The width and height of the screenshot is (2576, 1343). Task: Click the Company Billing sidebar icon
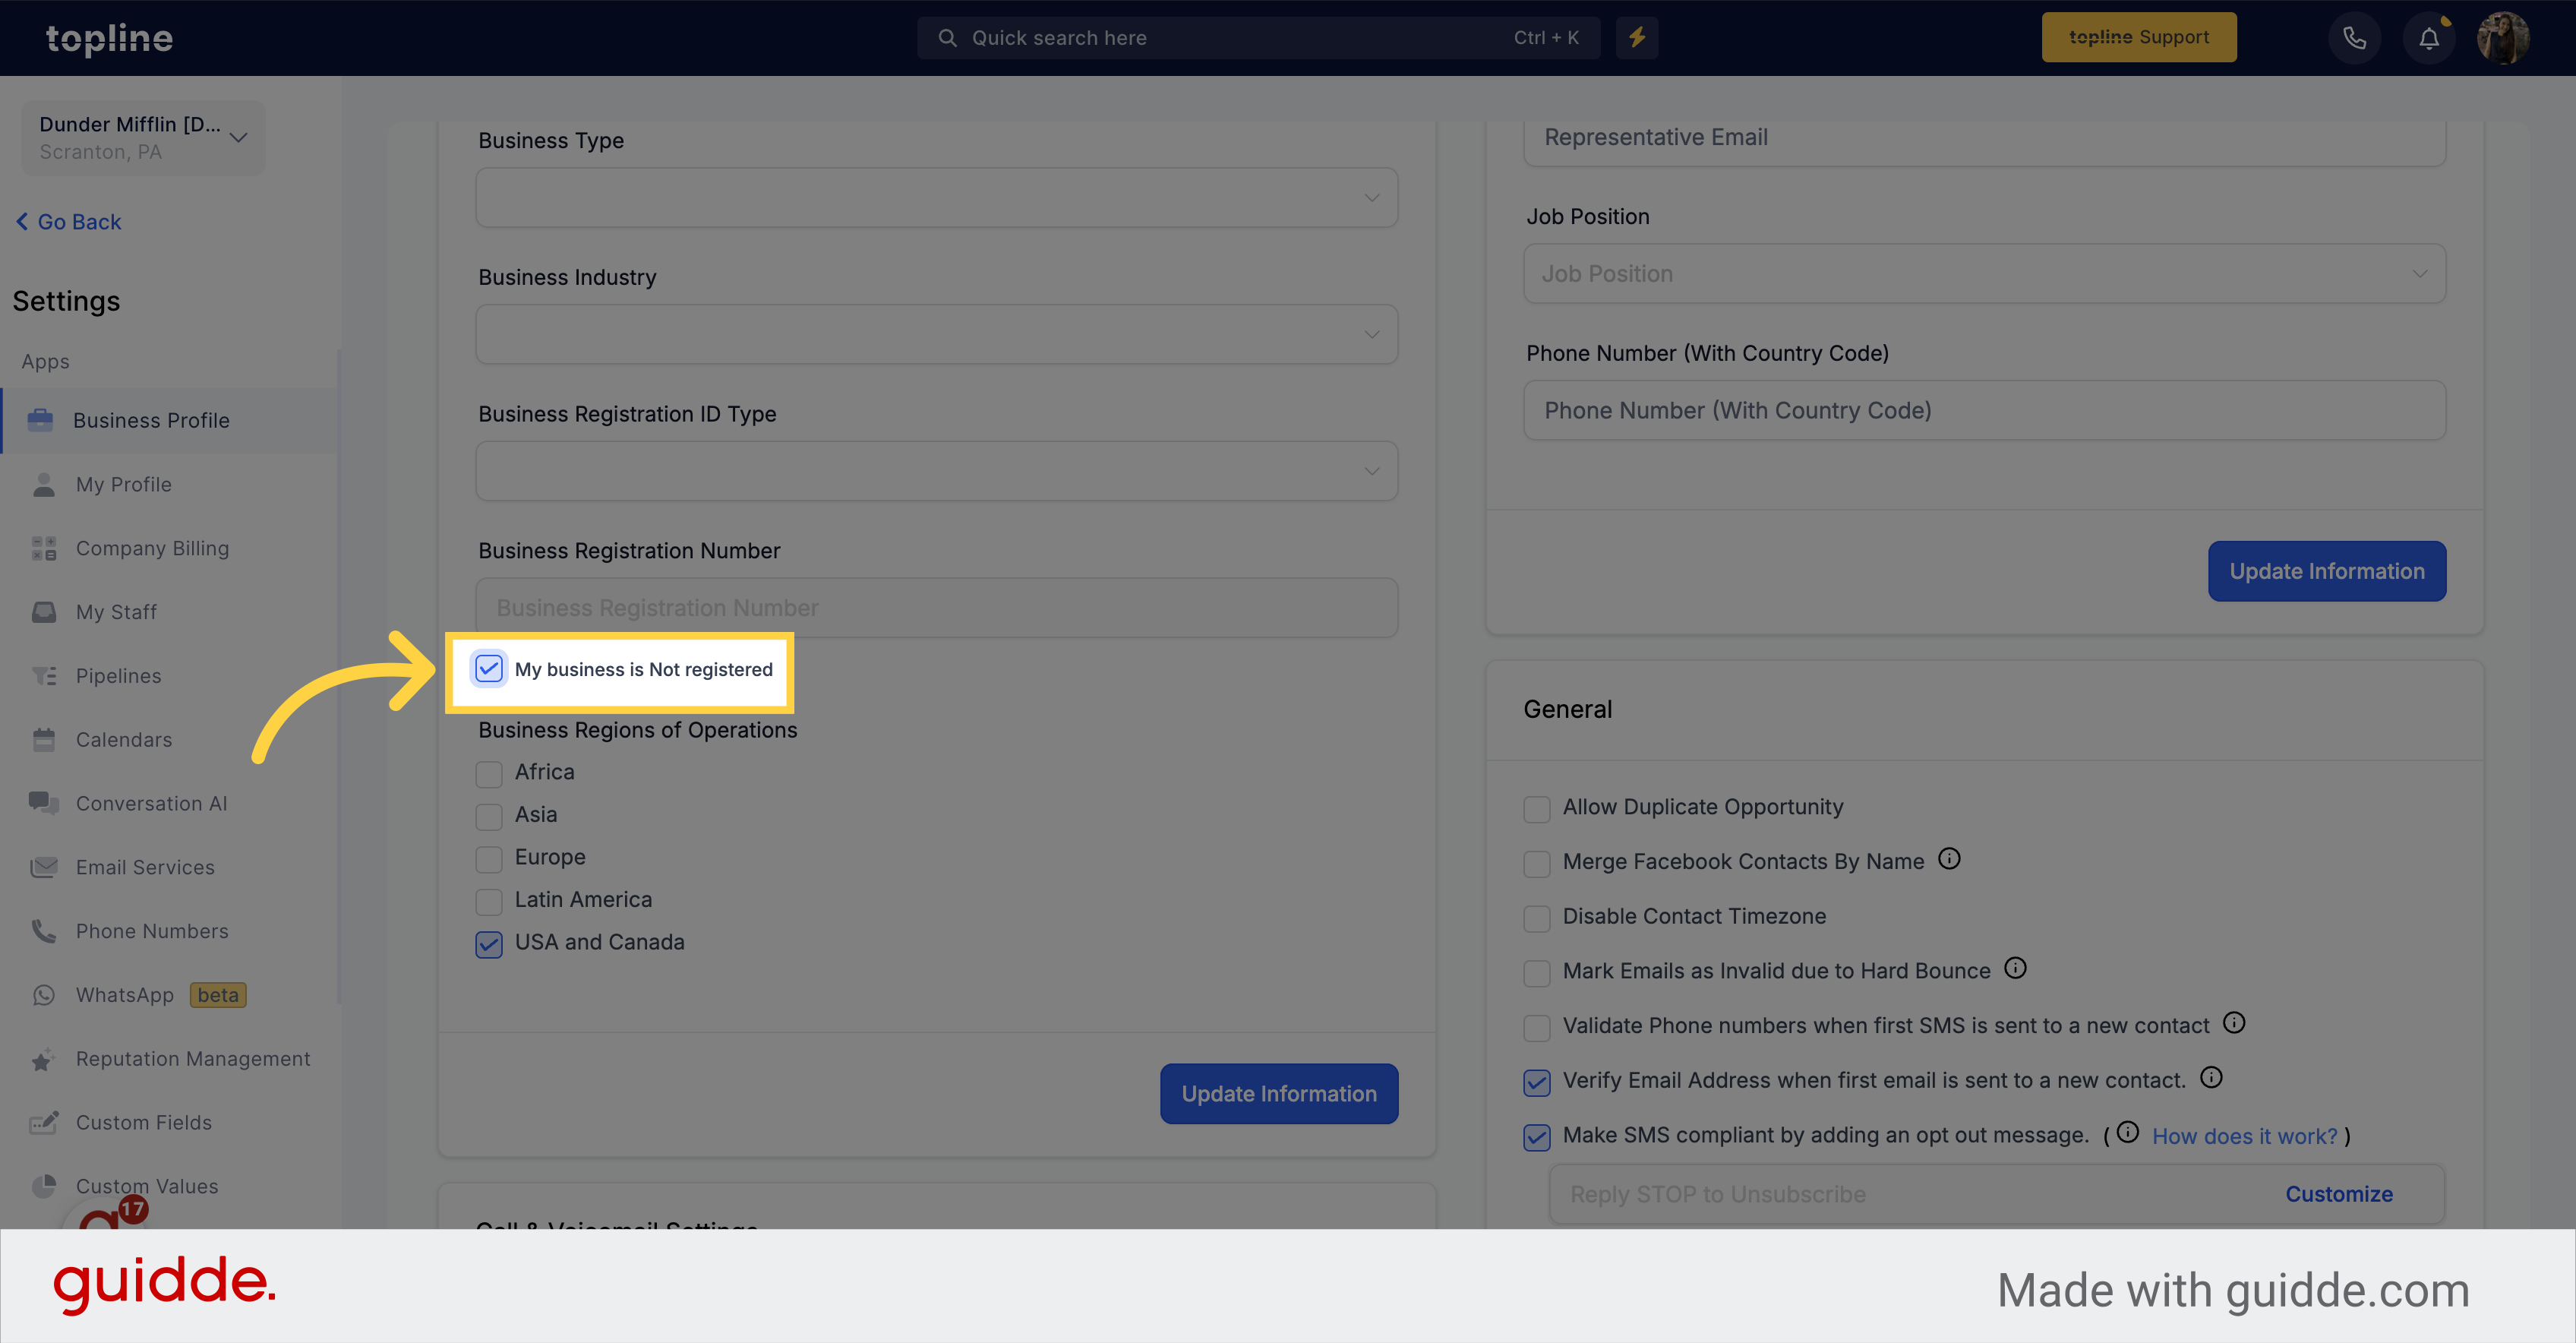click(x=44, y=547)
